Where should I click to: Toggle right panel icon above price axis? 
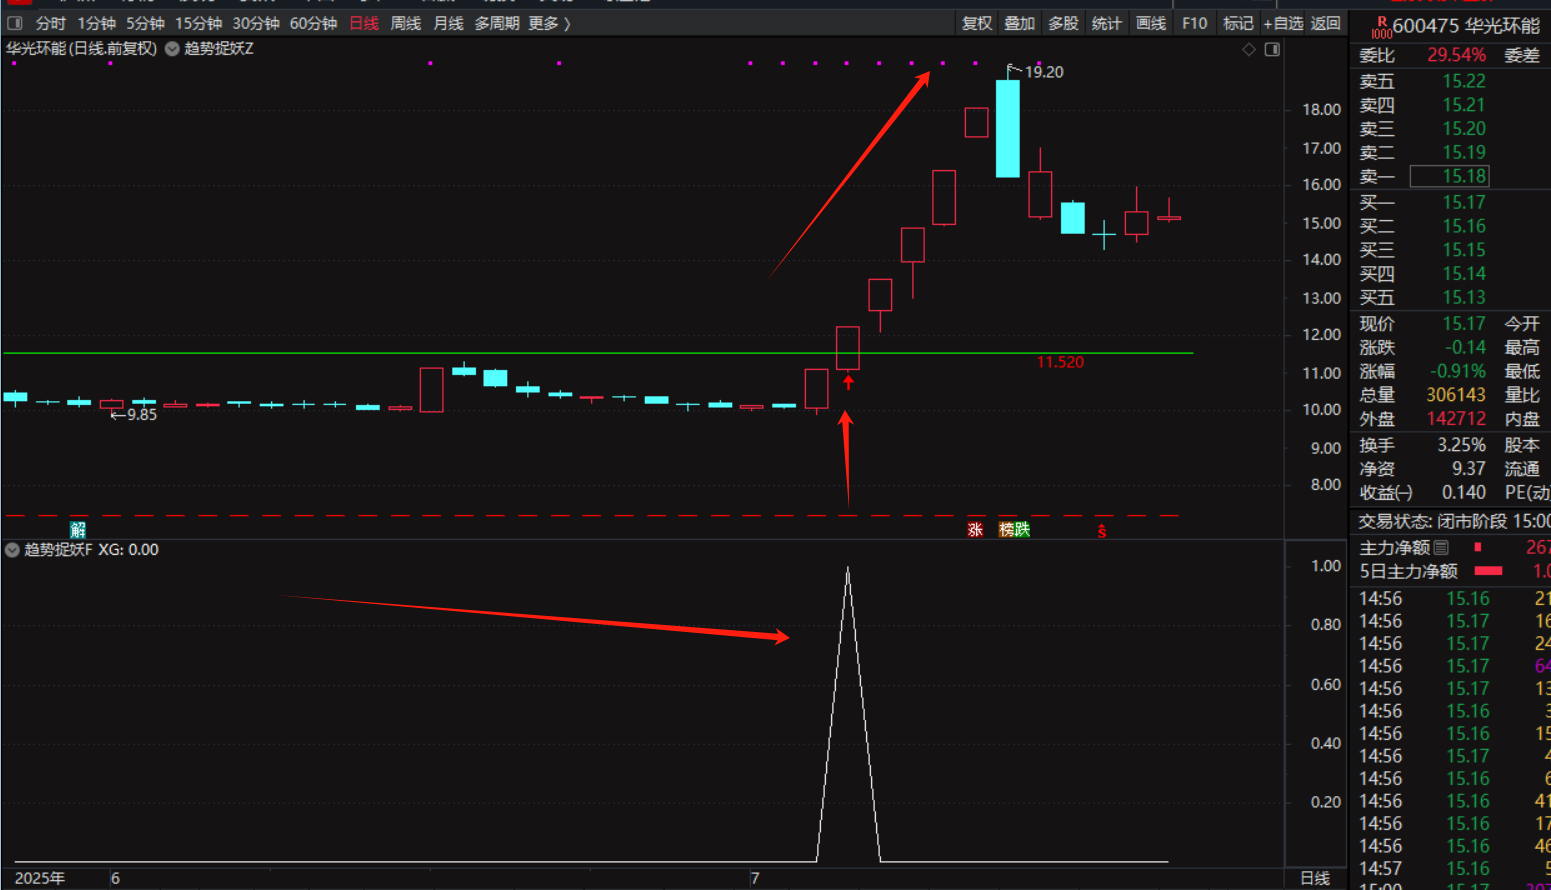tap(1272, 49)
